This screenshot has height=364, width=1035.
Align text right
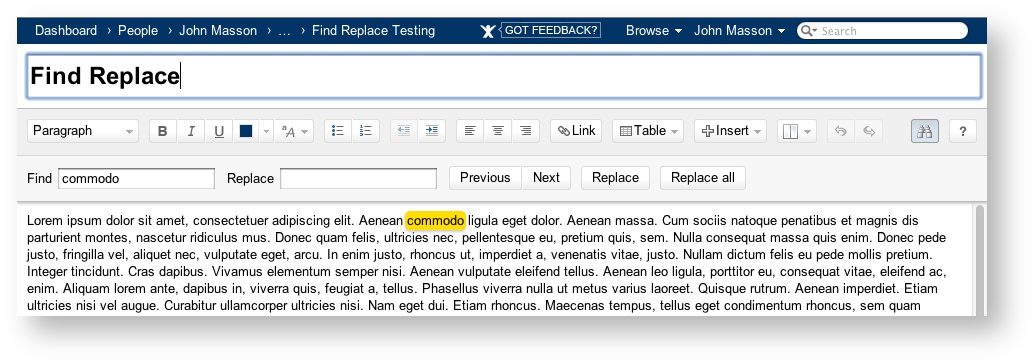(x=525, y=131)
